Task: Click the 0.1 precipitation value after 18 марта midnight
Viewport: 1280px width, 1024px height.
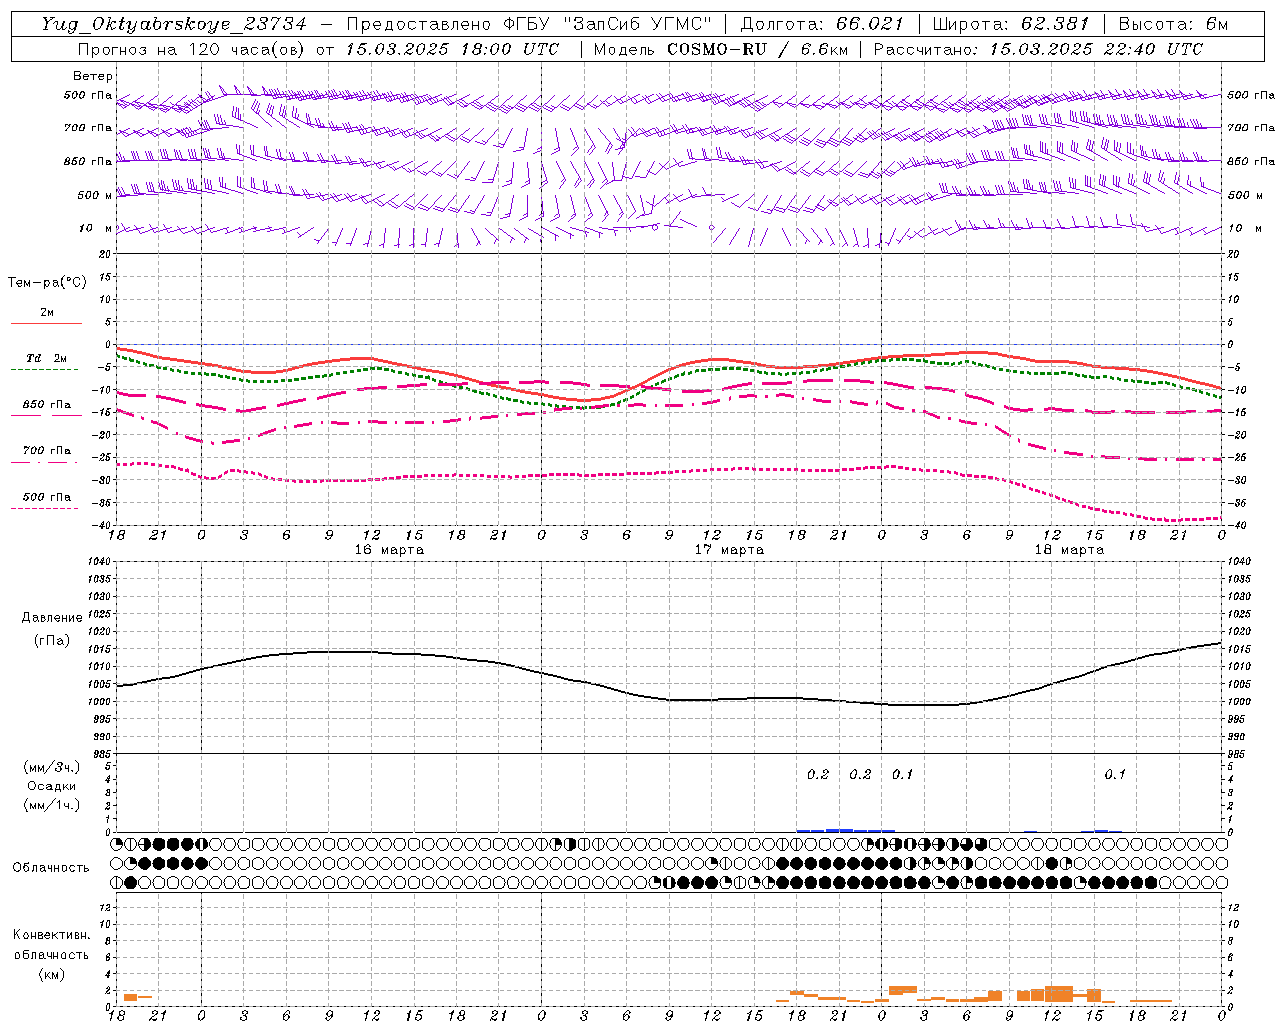Action: (902, 774)
